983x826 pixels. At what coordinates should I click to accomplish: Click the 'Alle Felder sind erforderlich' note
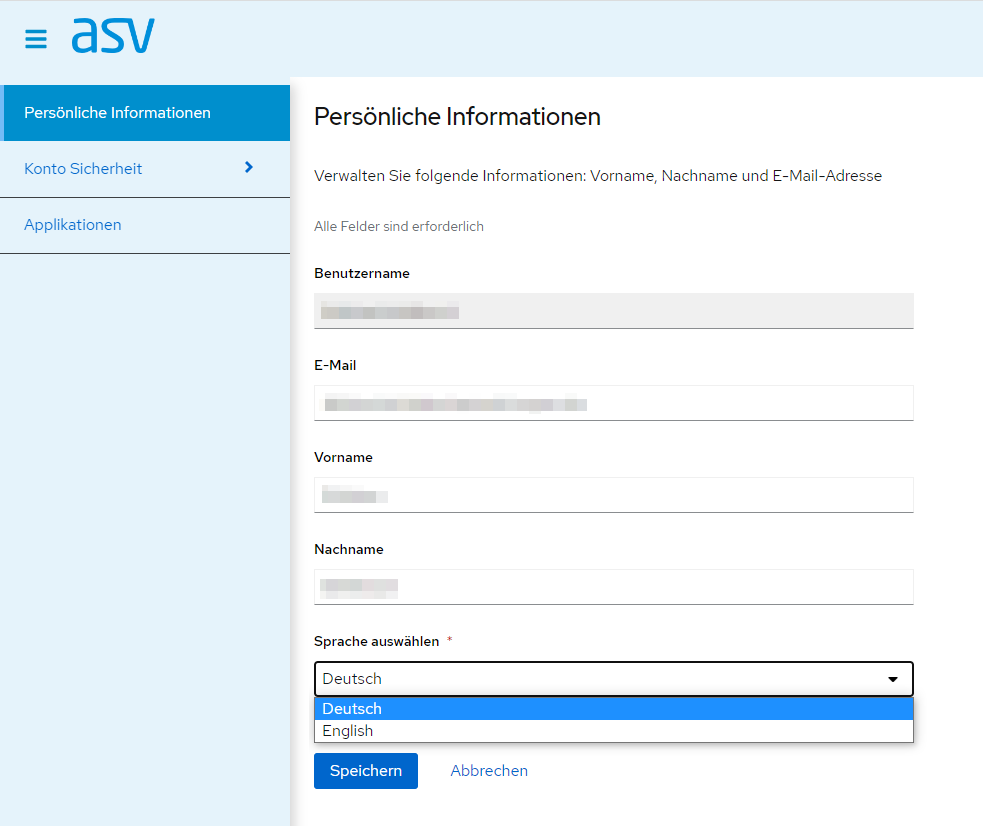399,226
